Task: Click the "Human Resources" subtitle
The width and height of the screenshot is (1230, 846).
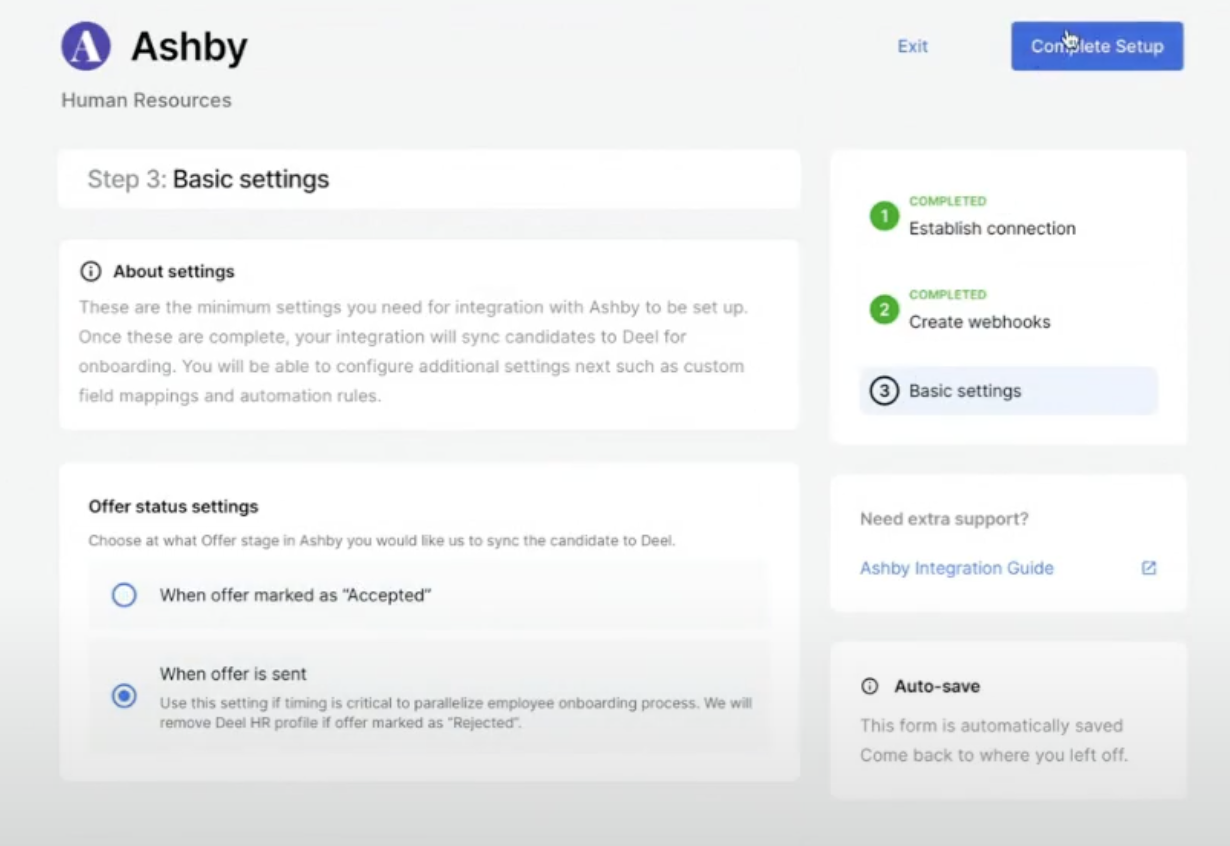Action: 146,100
